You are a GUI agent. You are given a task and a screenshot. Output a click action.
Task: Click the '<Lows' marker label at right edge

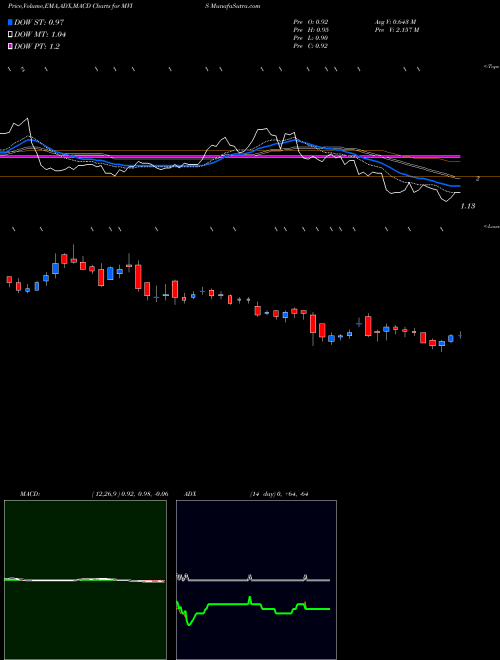coord(492,226)
